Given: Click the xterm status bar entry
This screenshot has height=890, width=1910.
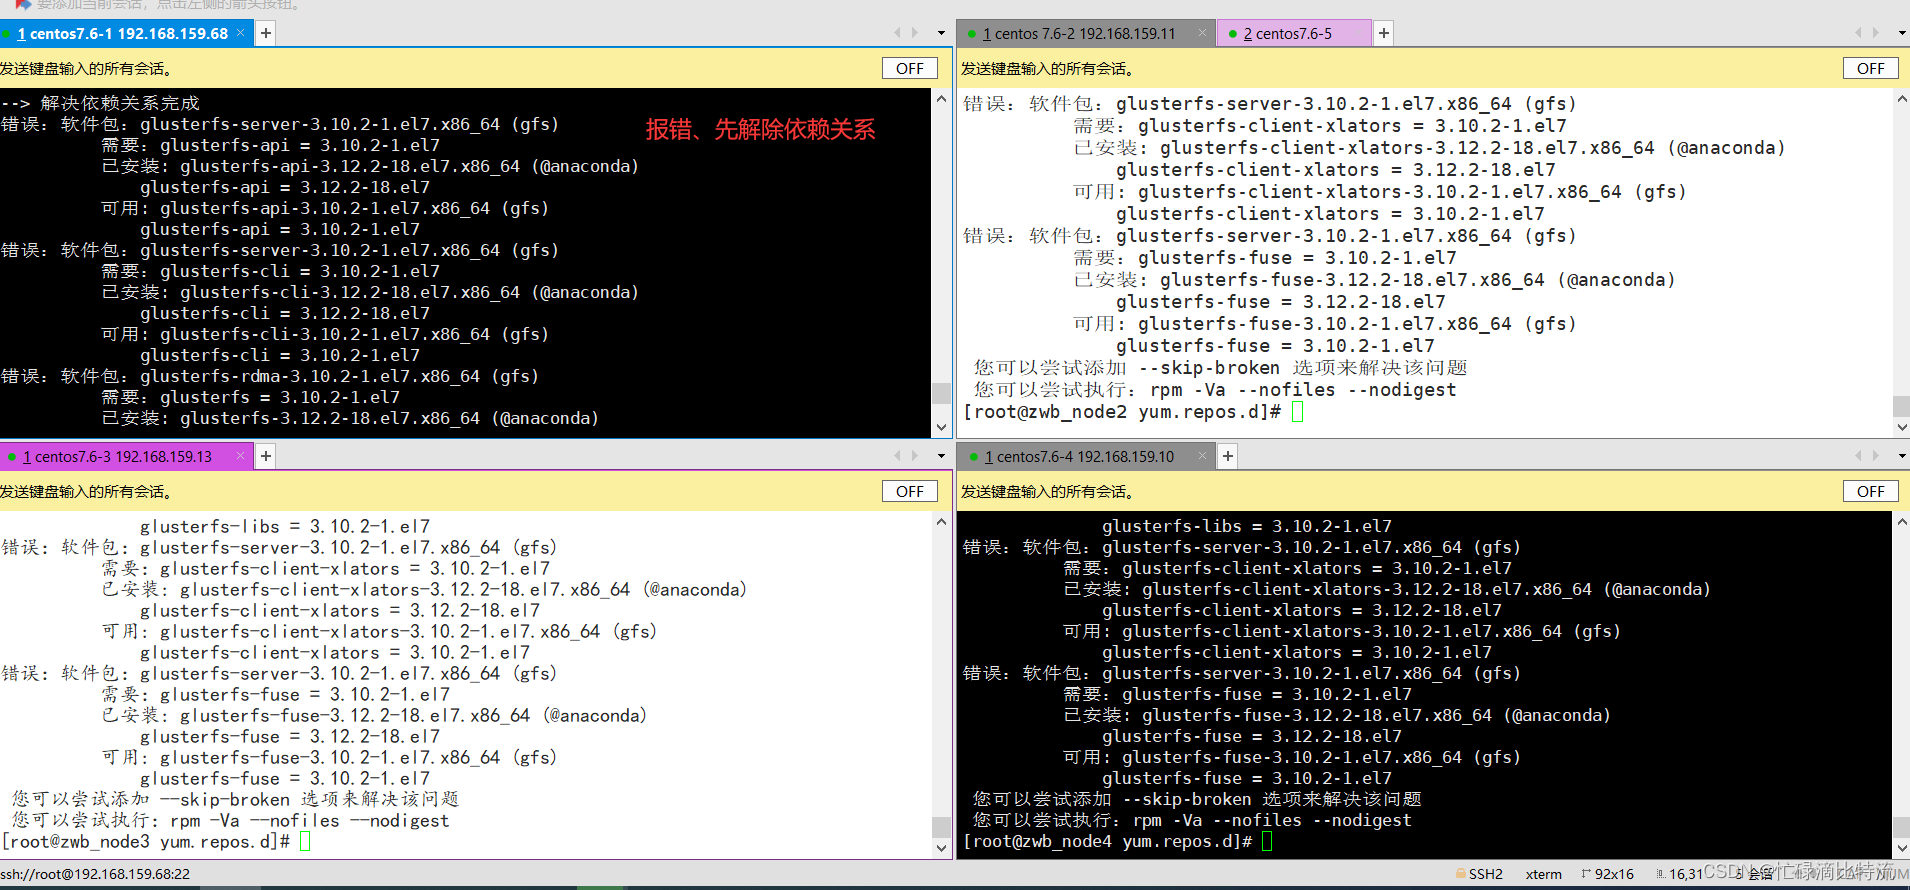Looking at the screenshot, I should pyautogui.click(x=1543, y=874).
